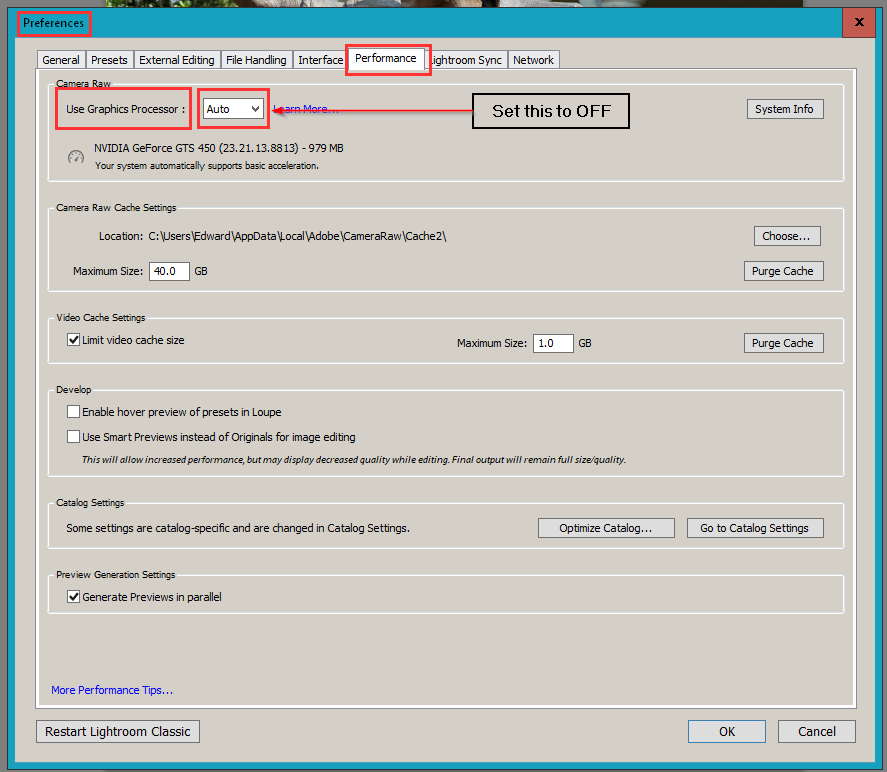
Task: Open the Presets tab
Action: 109,59
